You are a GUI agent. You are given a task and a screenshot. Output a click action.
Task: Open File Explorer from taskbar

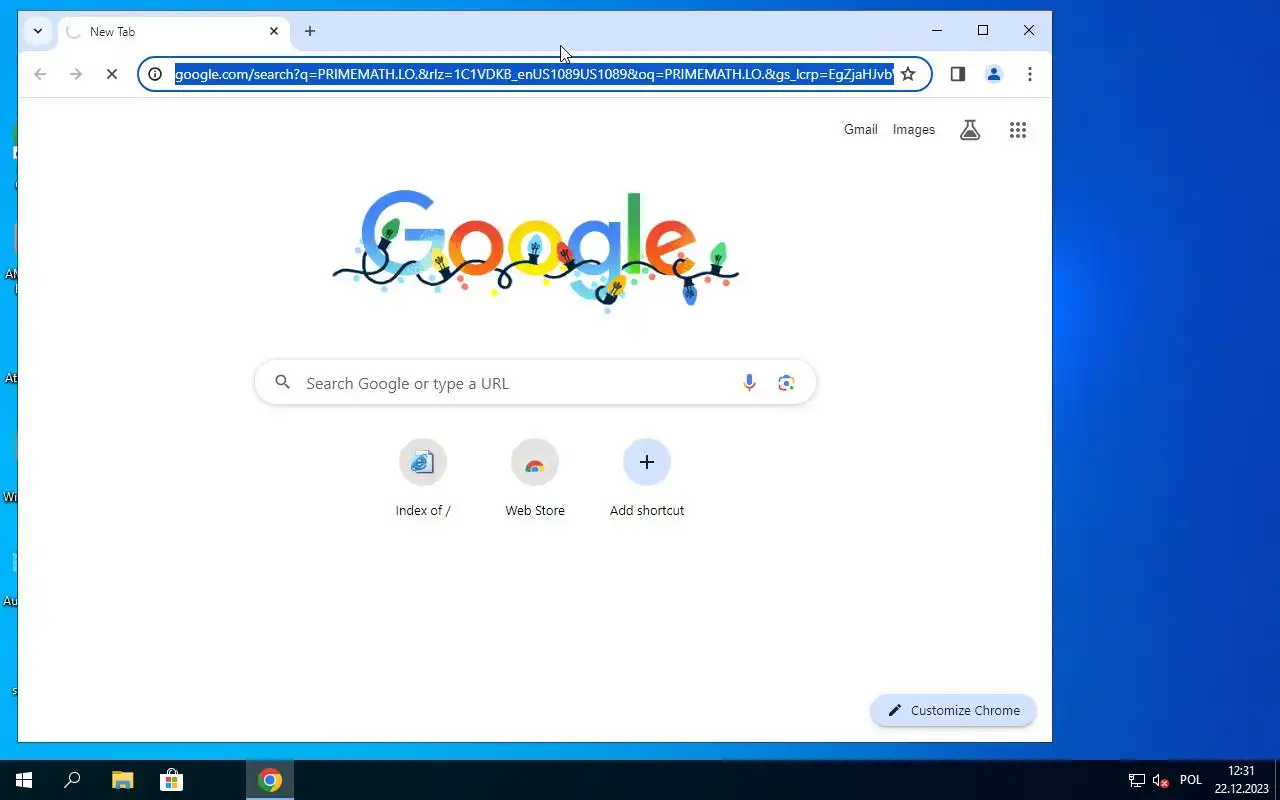(122, 780)
